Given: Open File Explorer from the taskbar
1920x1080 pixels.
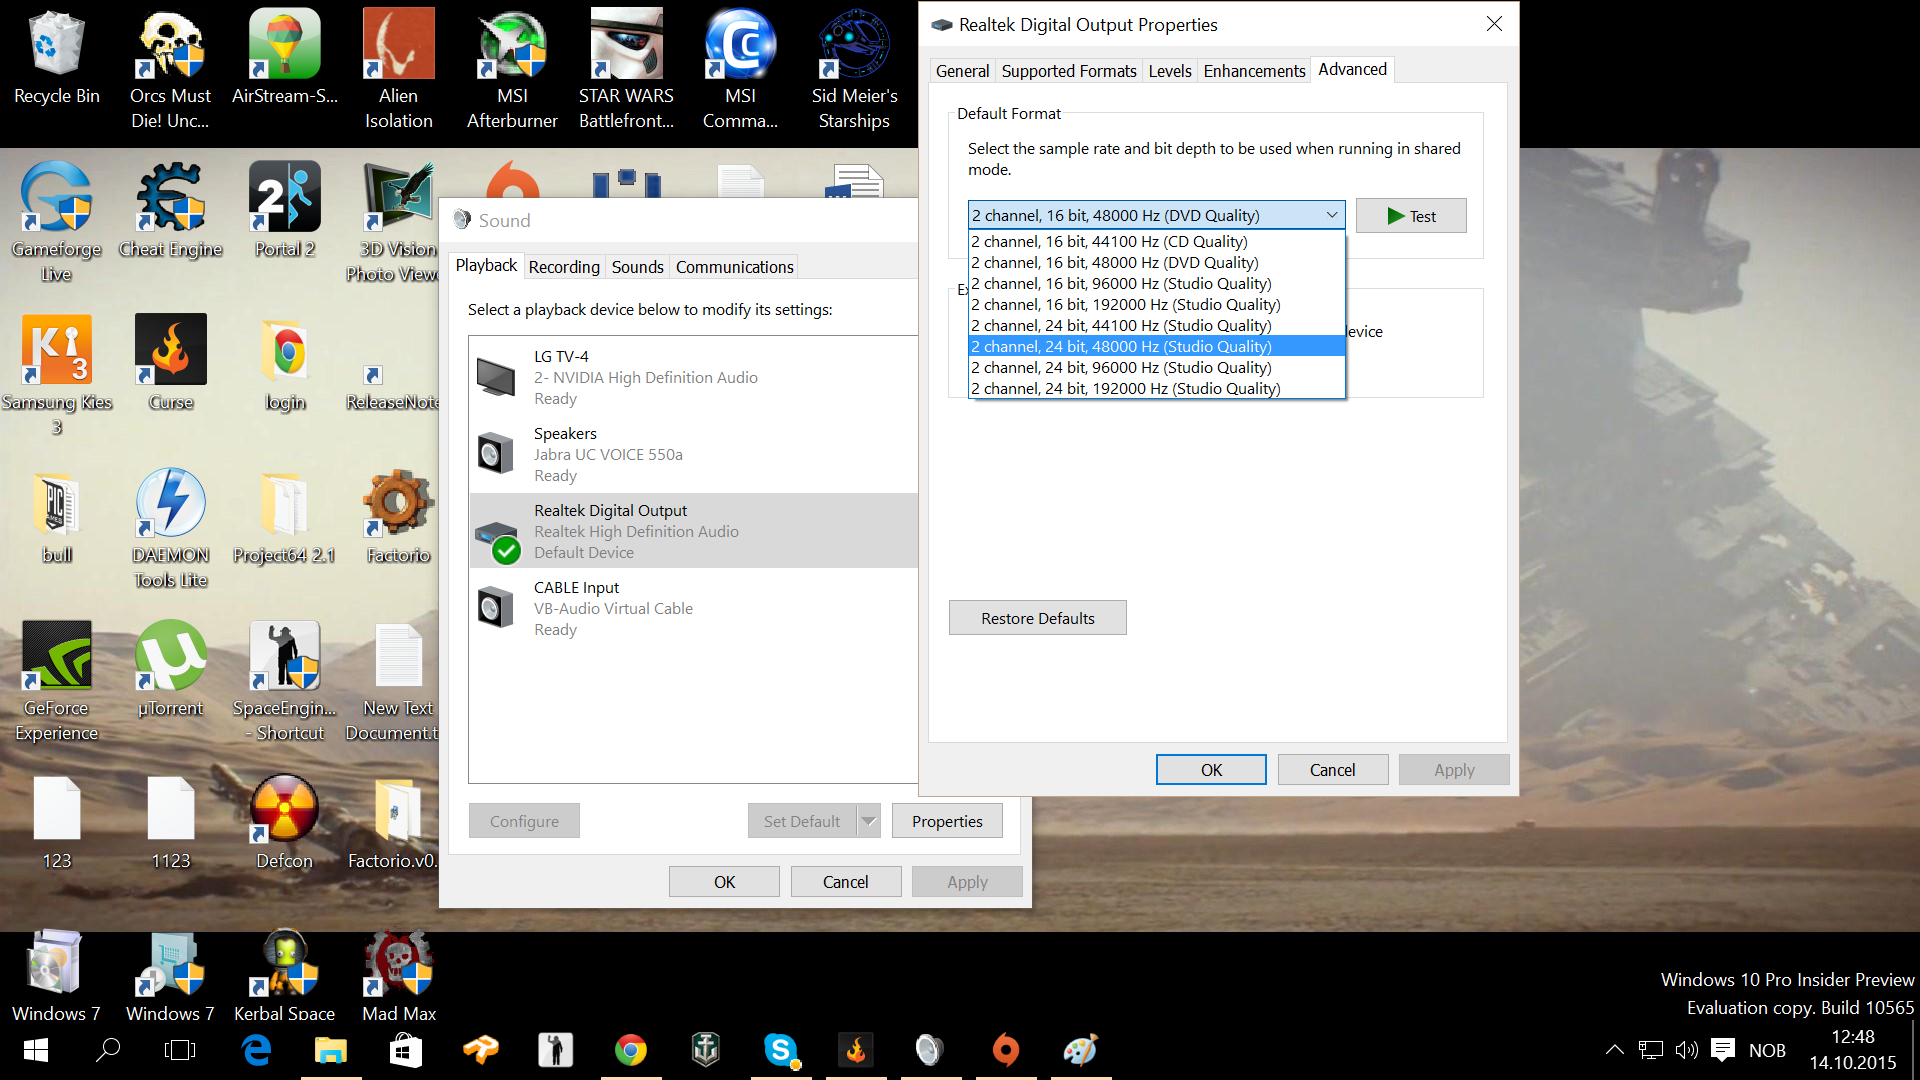Looking at the screenshot, I should [x=331, y=1050].
